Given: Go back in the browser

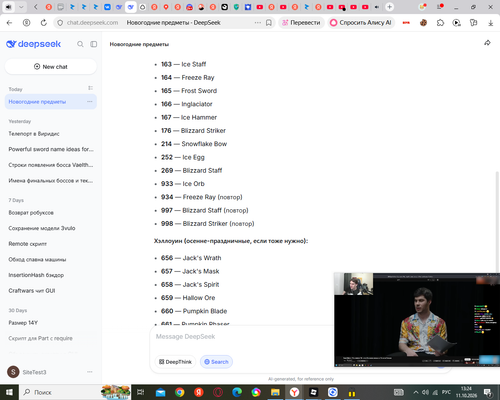Looking at the screenshot, I should pyautogui.click(x=9, y=23).
